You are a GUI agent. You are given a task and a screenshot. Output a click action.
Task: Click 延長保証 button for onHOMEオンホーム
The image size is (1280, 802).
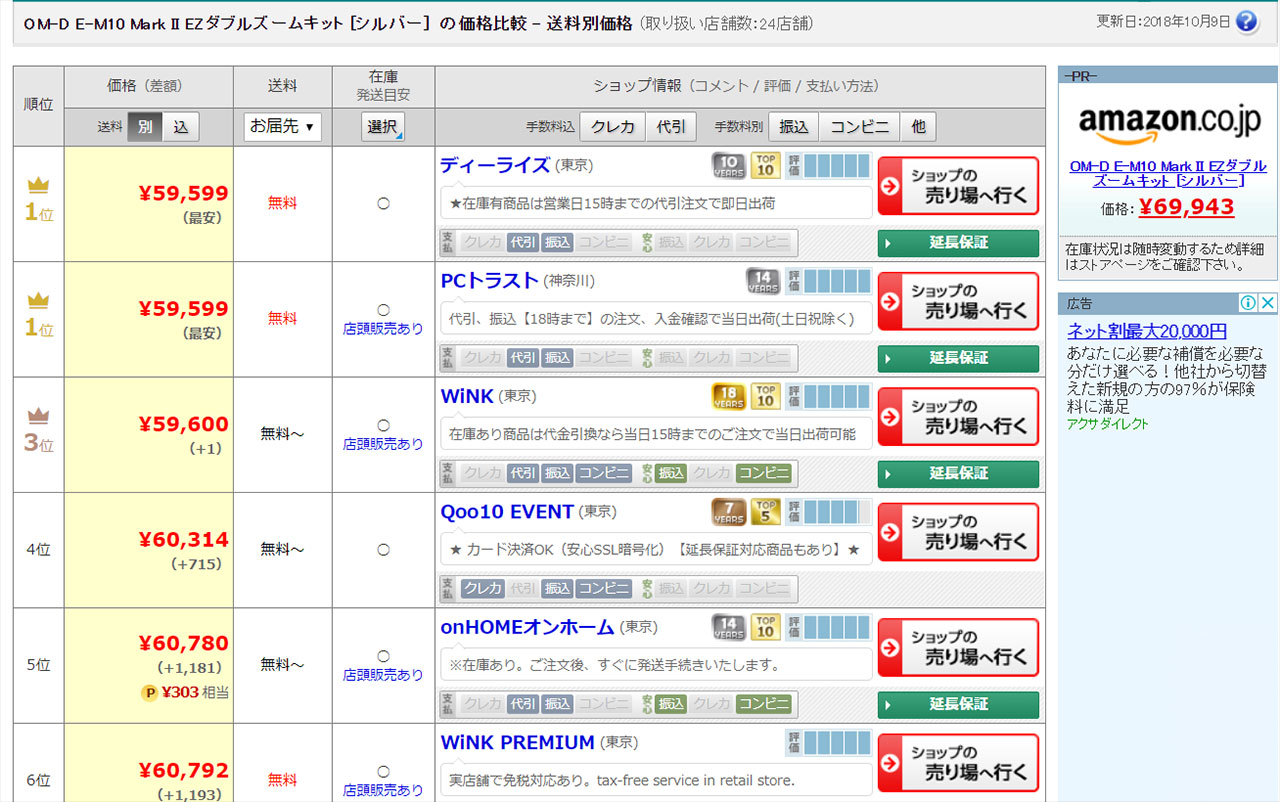point(958,705)
